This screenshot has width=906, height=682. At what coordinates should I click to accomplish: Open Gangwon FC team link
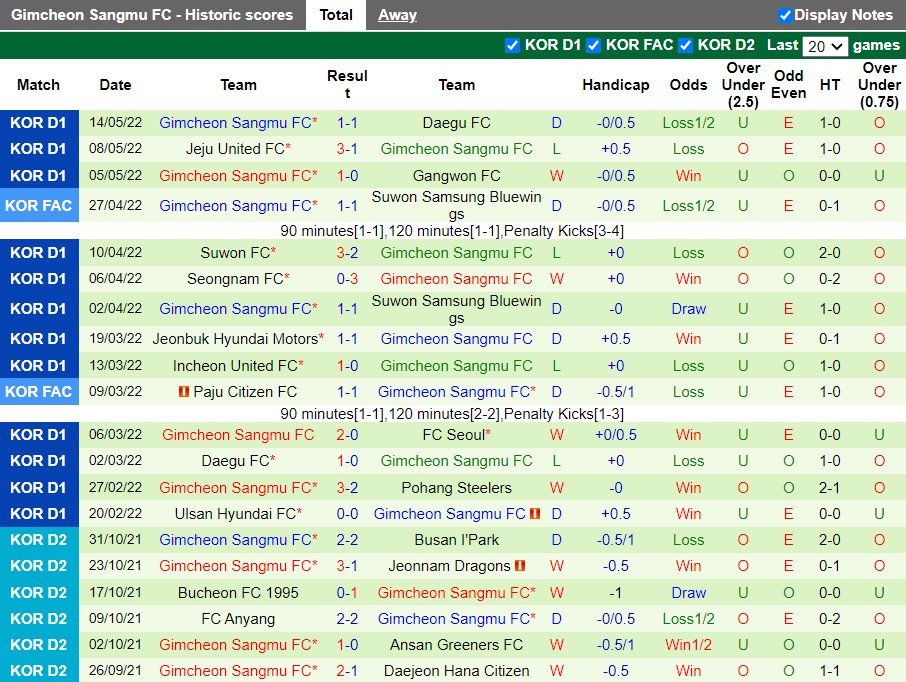[456, 176]
